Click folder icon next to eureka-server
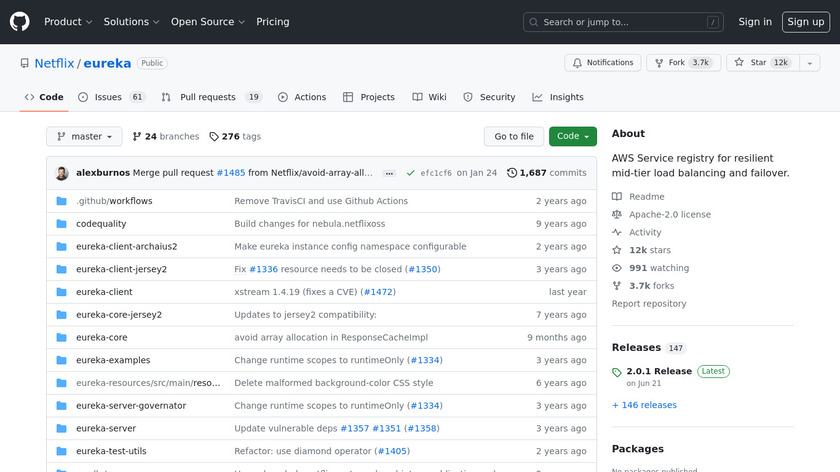 [62, 429]
